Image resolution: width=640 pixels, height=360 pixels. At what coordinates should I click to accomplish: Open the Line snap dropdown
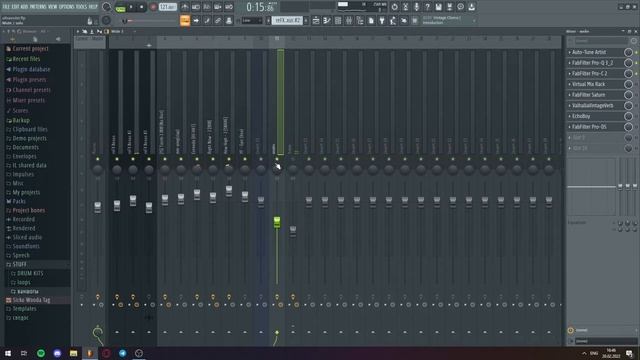[x=251, y=20]
